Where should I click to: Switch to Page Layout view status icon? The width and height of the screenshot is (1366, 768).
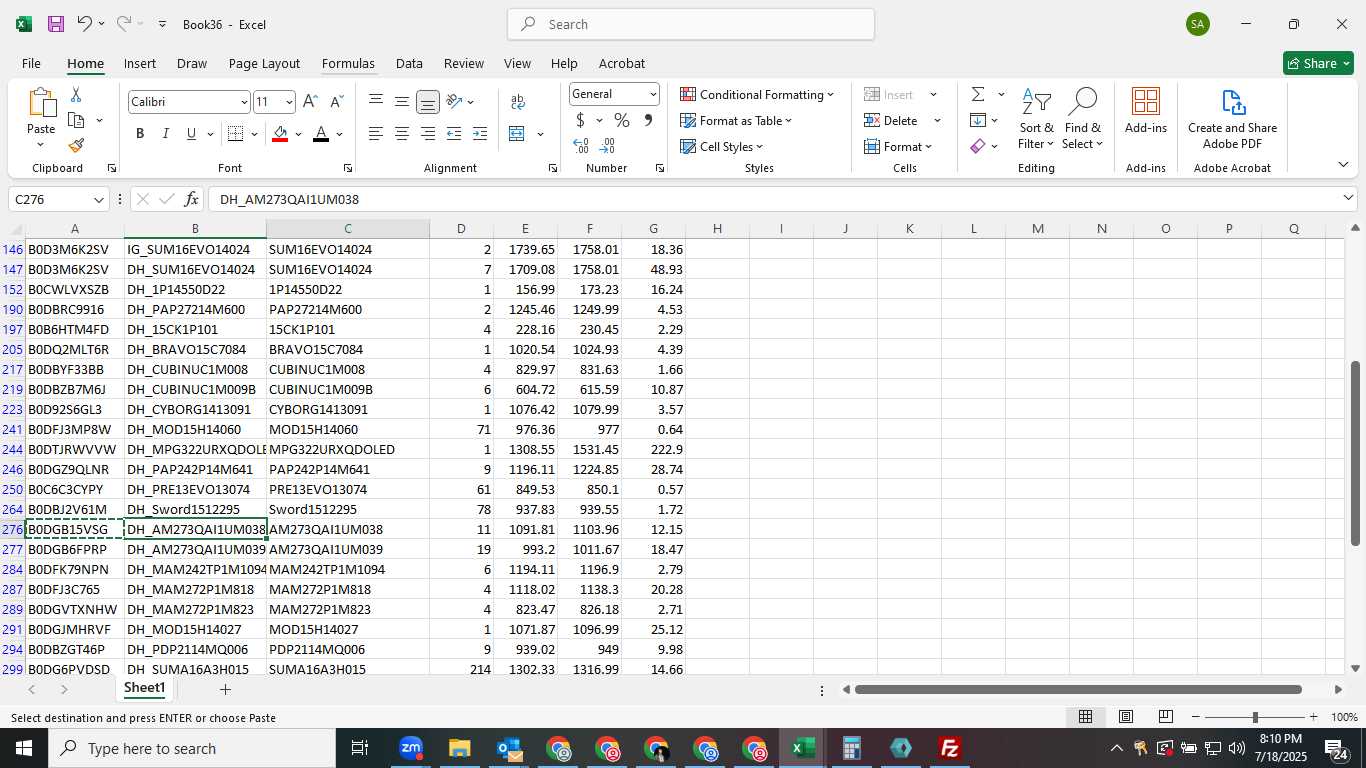tap(1125, 717)
